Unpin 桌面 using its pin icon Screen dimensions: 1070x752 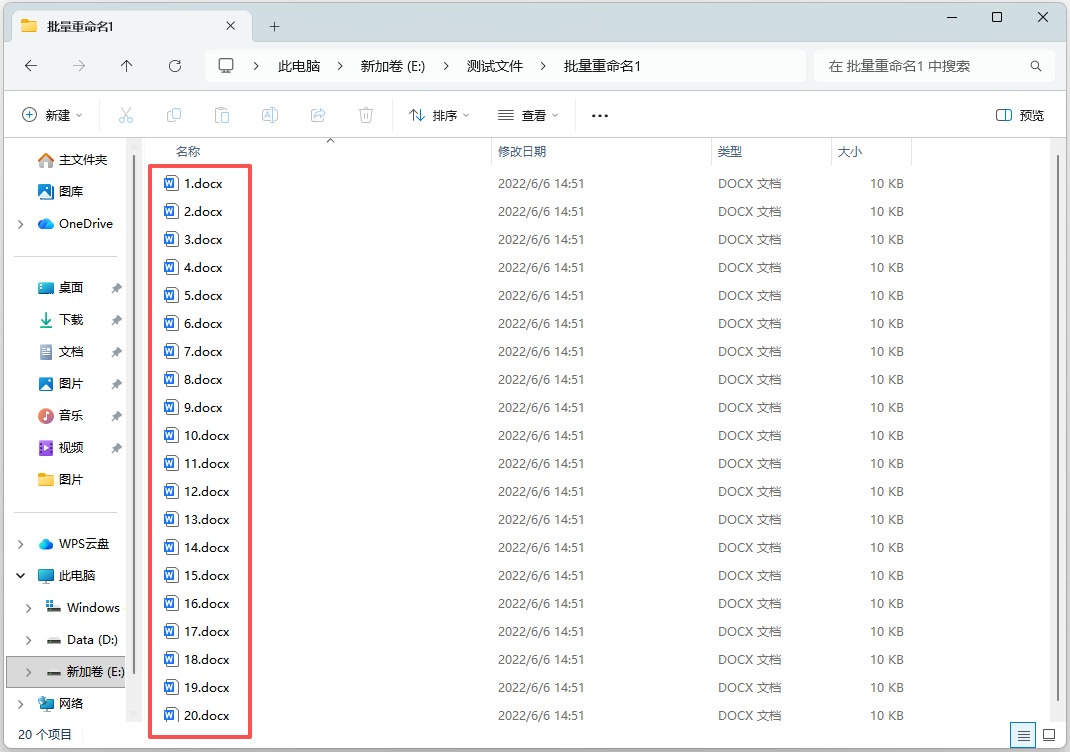116,289
